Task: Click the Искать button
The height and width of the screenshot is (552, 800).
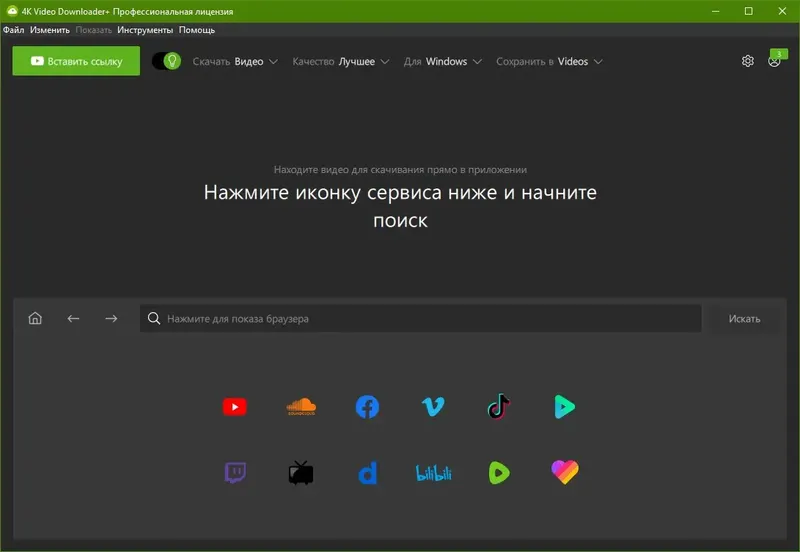Action: 744,319
